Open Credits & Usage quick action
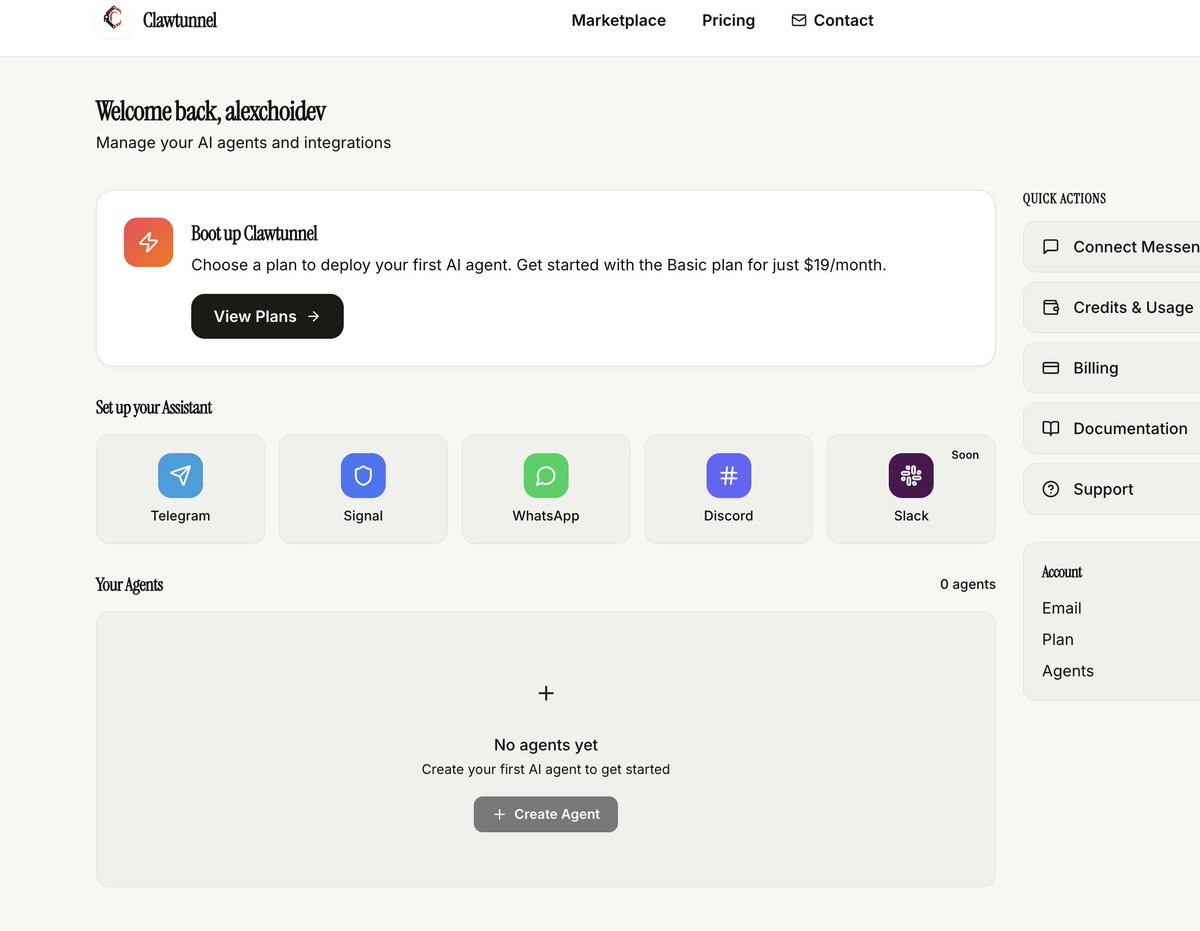The image size is (1200, 931). [1111, 308]
